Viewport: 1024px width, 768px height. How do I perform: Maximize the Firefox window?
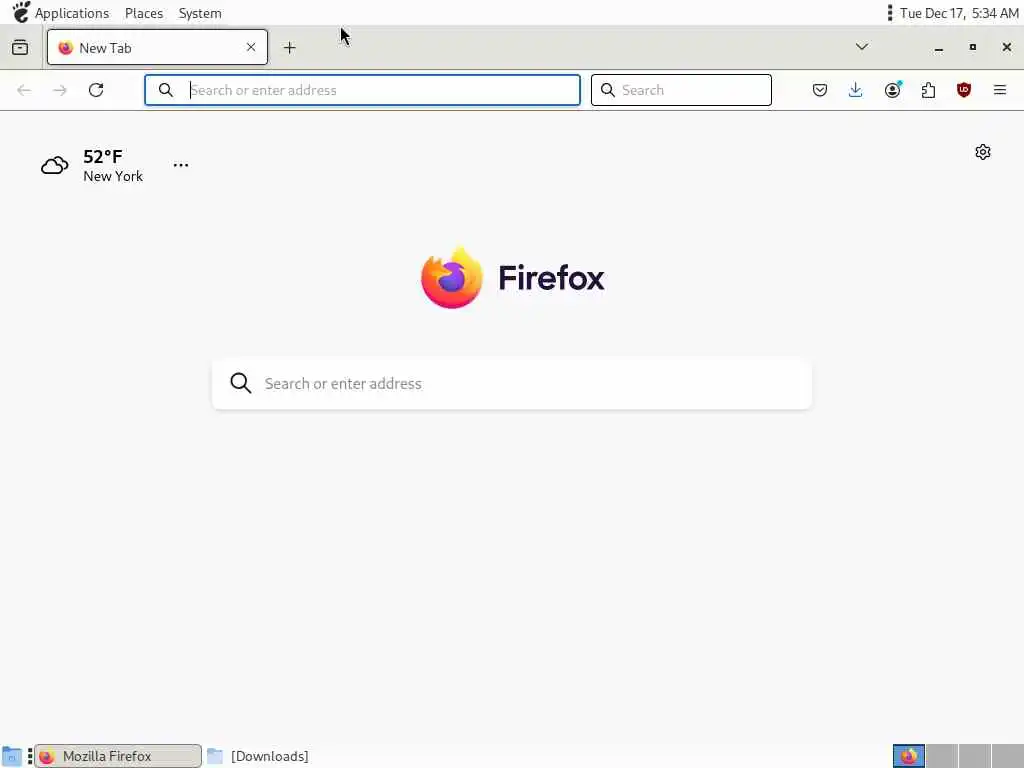(x=972, y=47)
